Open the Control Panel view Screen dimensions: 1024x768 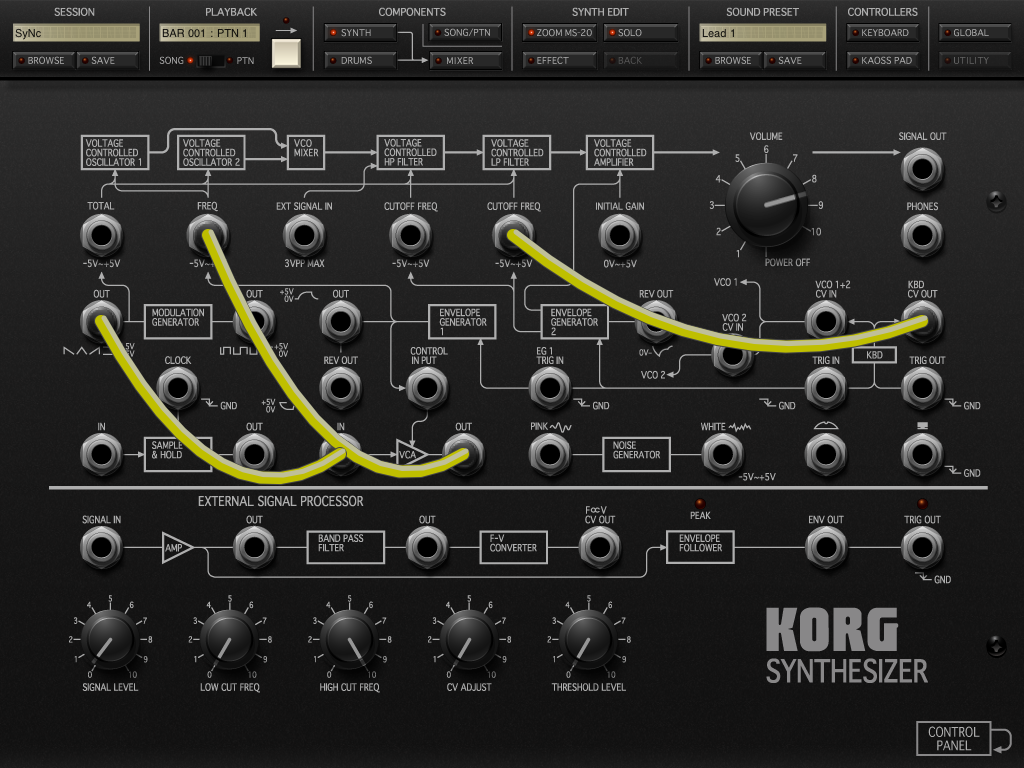tap(954, 738)
